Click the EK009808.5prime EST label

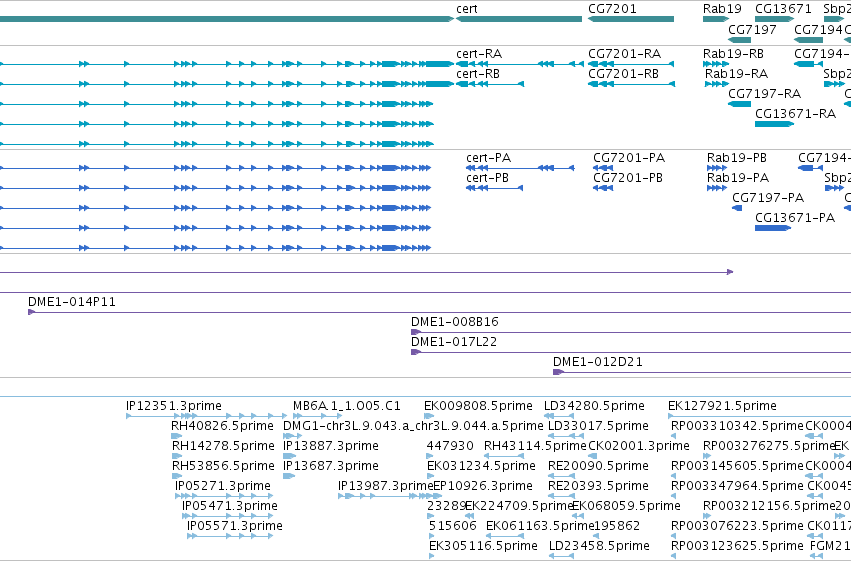pos(478,406)
